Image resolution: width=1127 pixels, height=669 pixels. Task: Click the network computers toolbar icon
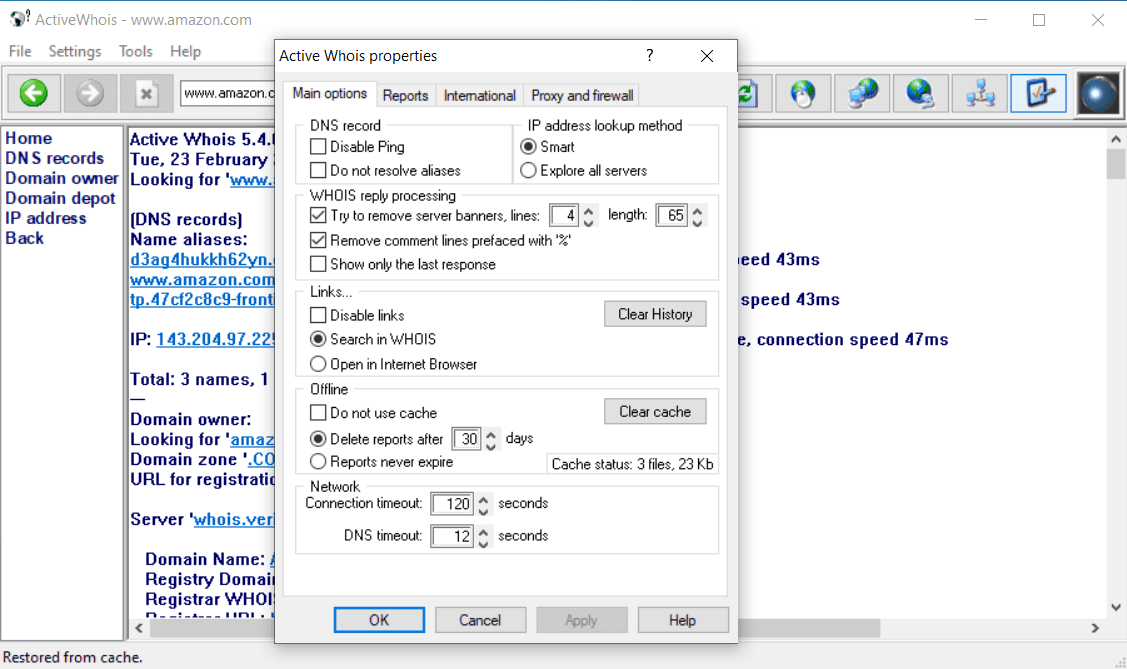point(980,93)
